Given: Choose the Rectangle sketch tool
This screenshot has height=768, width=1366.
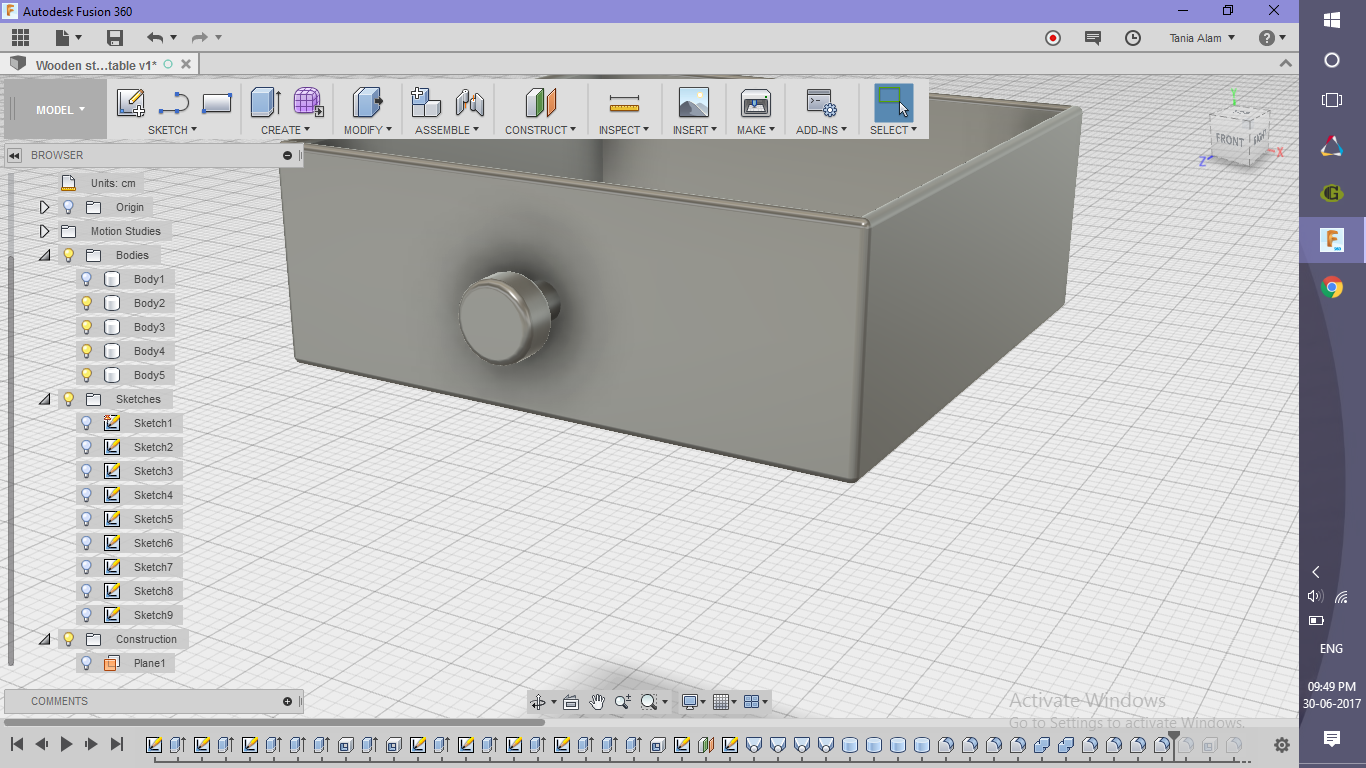Looking at the screenshot, I should click(x=217, y=103).
